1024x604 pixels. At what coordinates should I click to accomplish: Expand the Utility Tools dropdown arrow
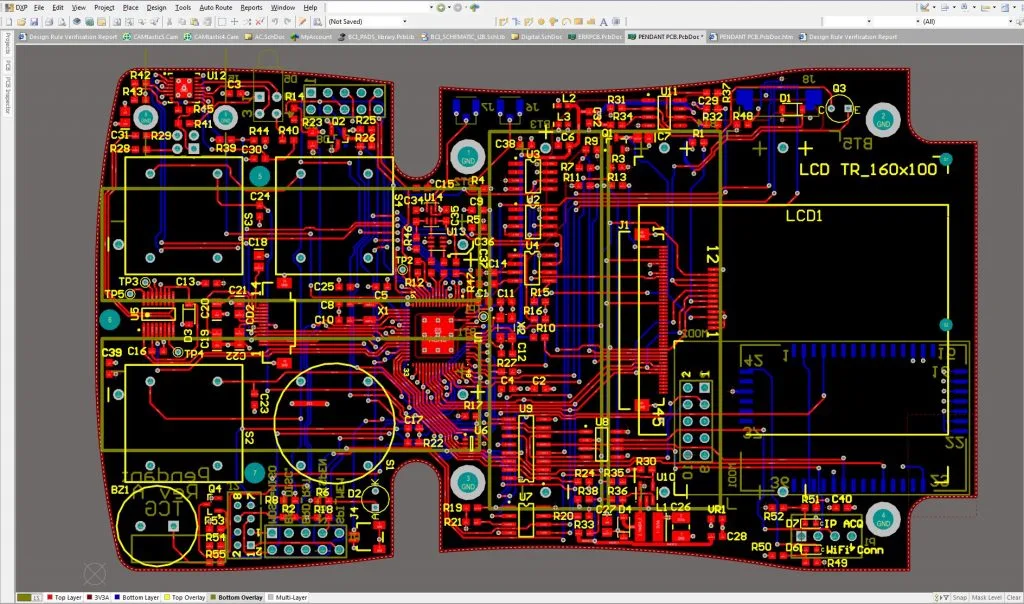point(934,7)
